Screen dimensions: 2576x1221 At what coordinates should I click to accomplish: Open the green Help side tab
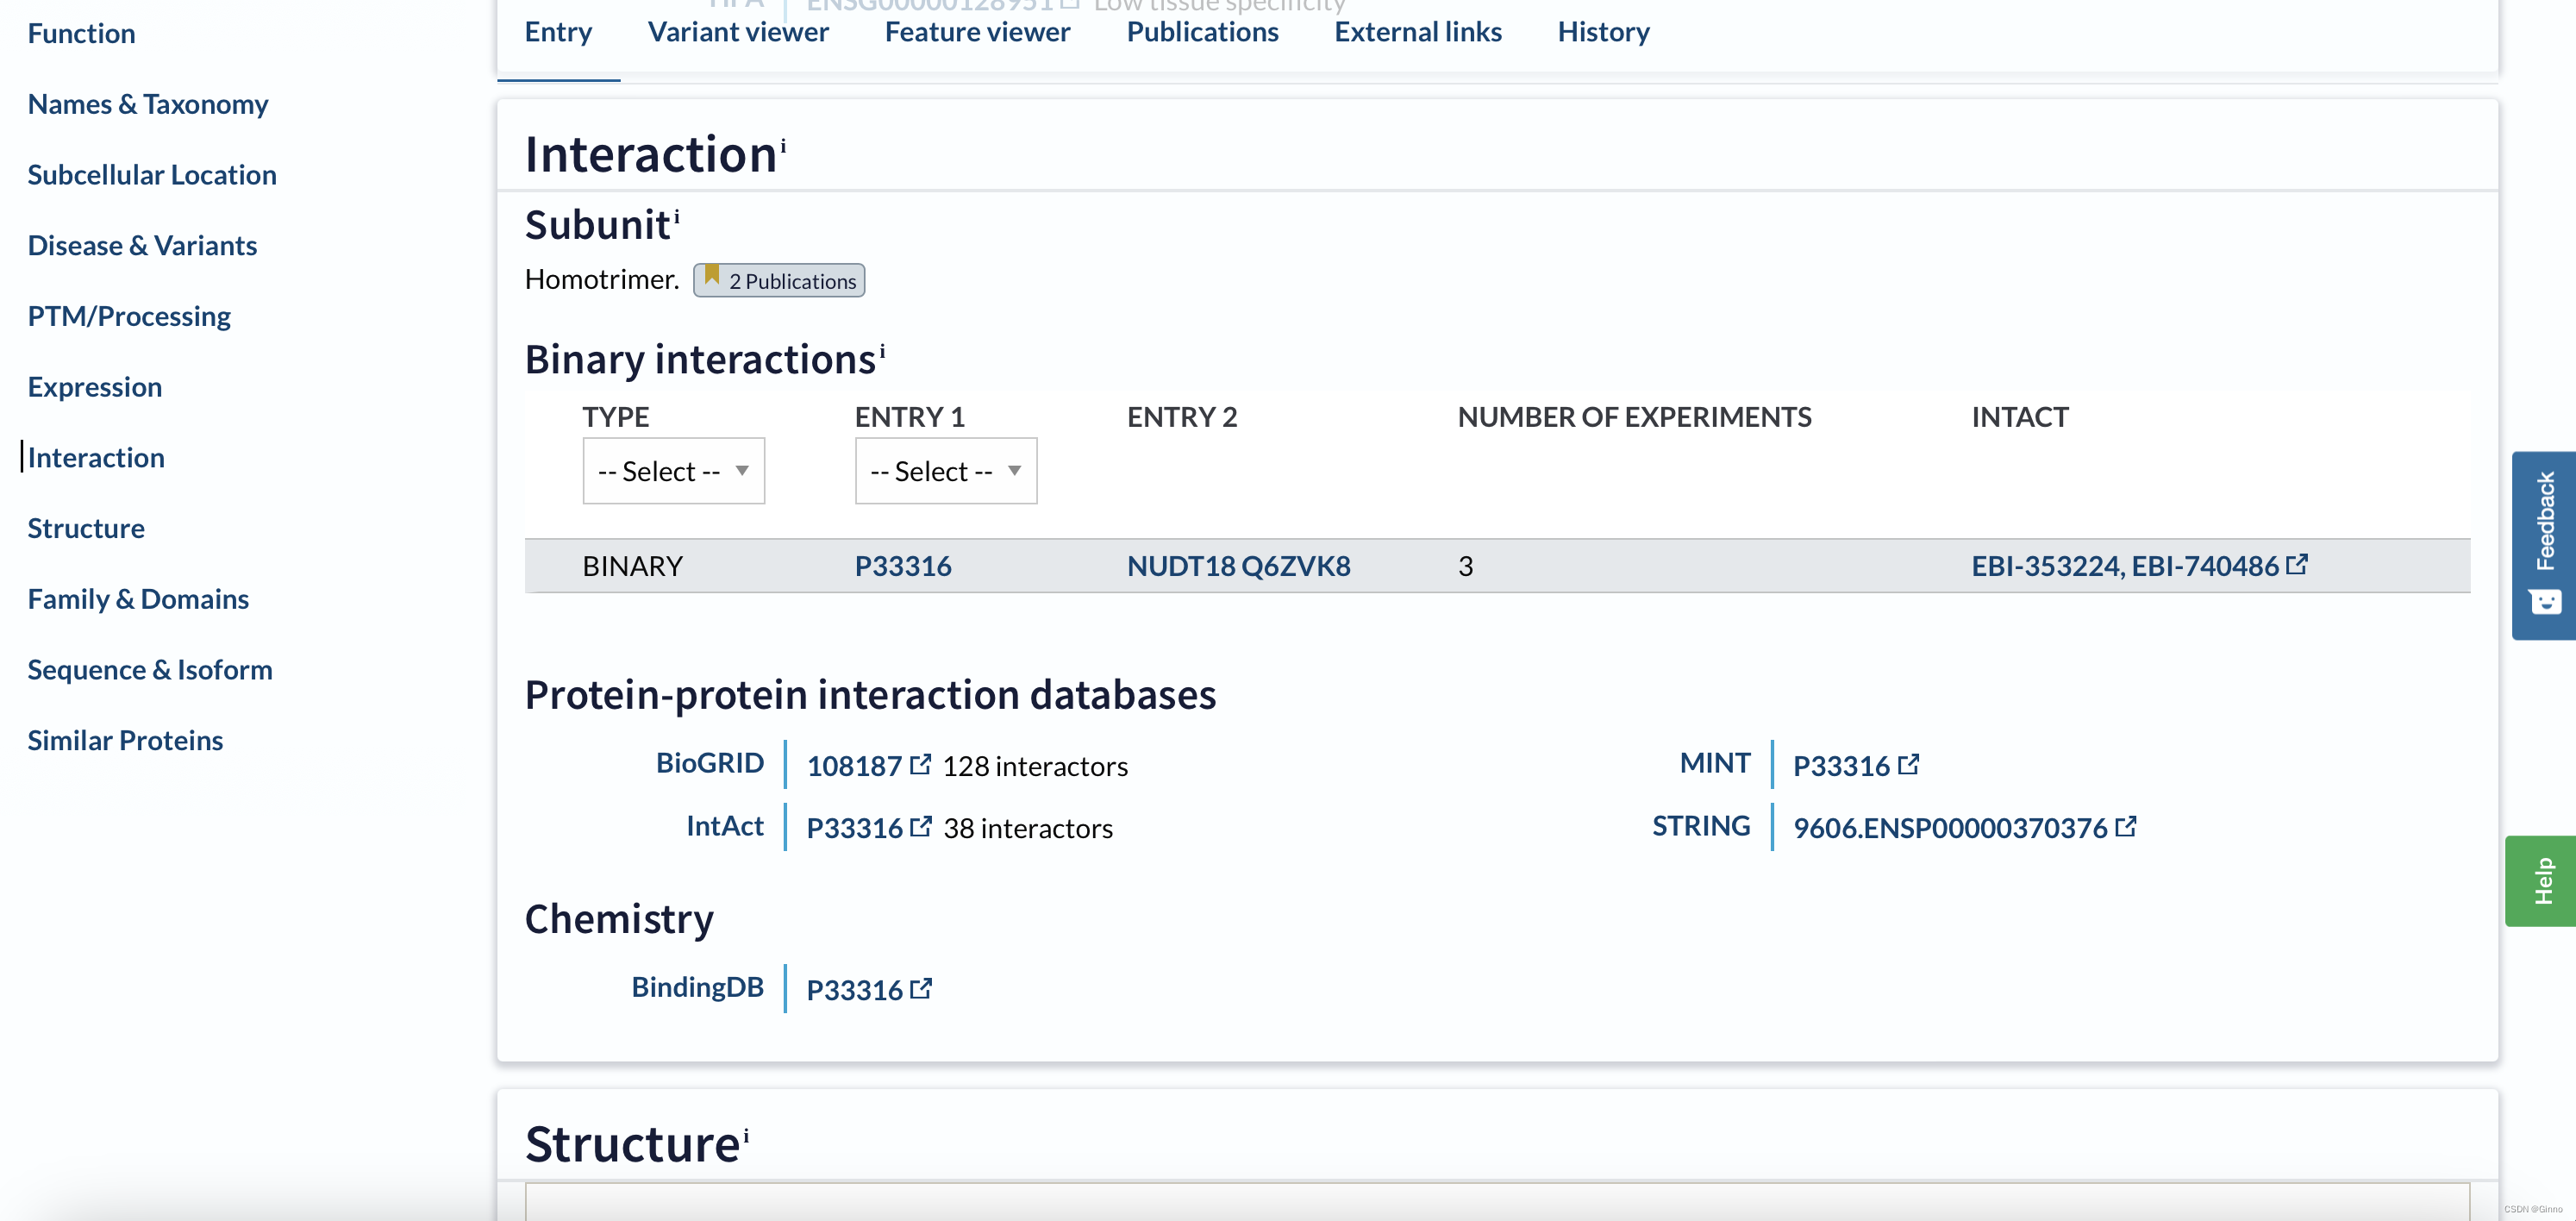pos(2541,881)
